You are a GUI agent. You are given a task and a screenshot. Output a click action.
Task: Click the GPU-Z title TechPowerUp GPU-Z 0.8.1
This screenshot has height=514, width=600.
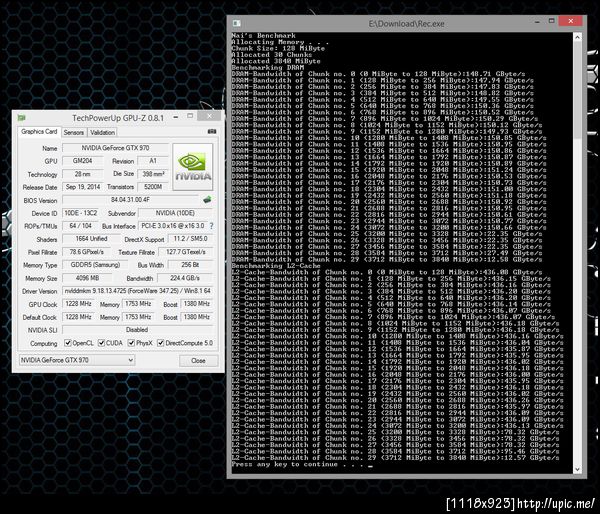118,118
